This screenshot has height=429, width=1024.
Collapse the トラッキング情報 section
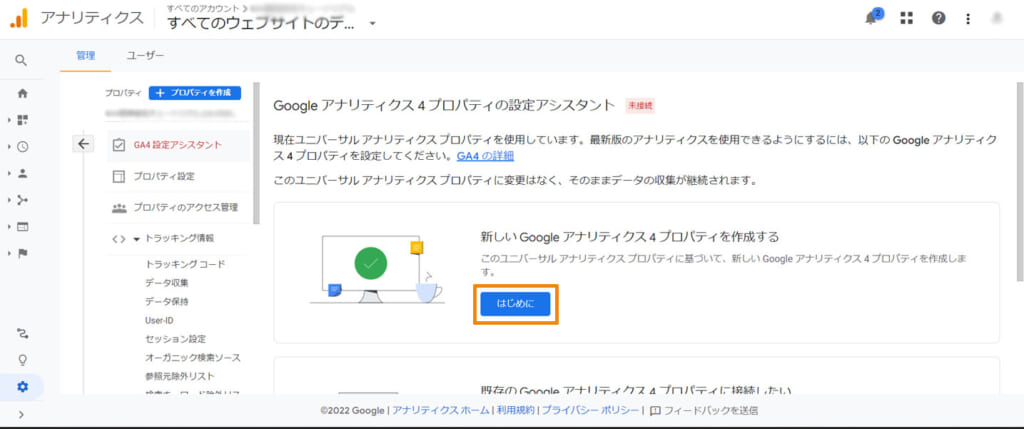point(136,239)
